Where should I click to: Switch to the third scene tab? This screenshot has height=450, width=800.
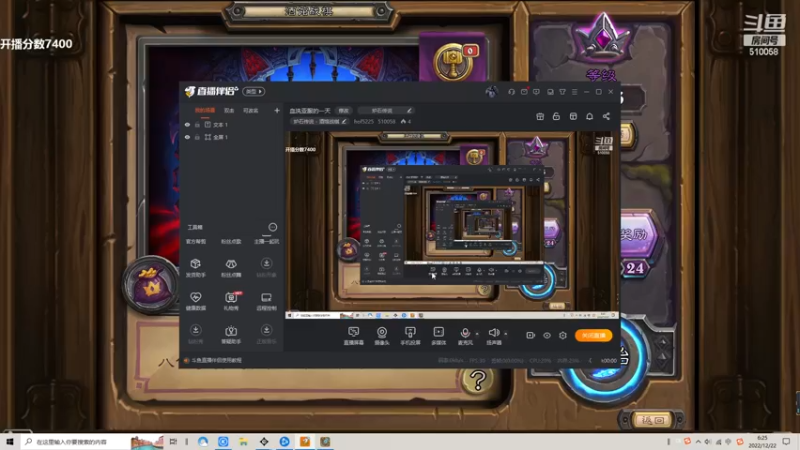251,110
